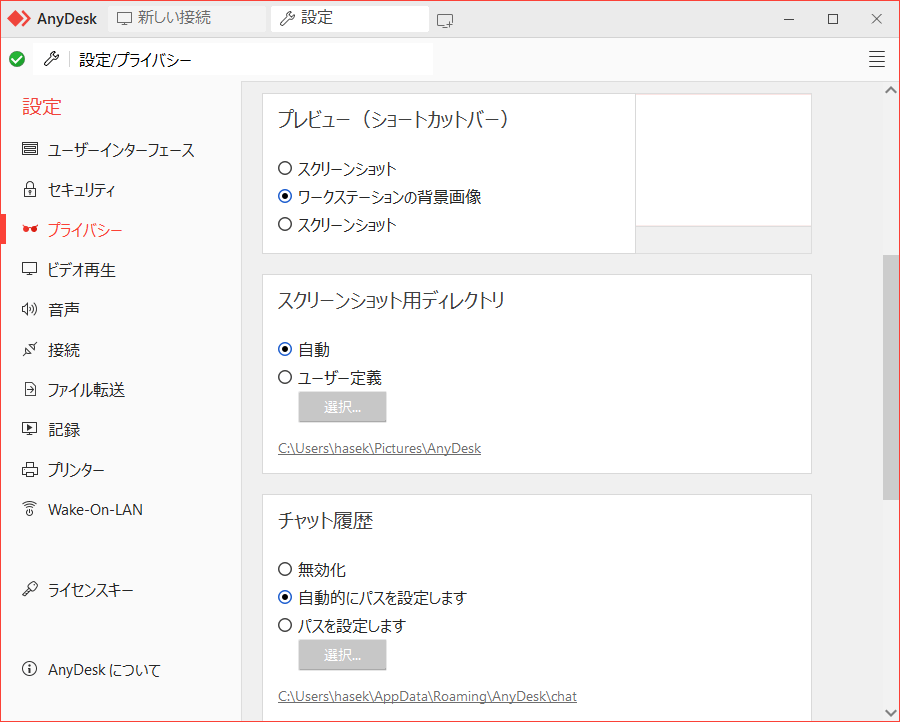Click the ライセンスキー key icon
Viewport: 900px width, 722px height.
[x=30, y=589]
